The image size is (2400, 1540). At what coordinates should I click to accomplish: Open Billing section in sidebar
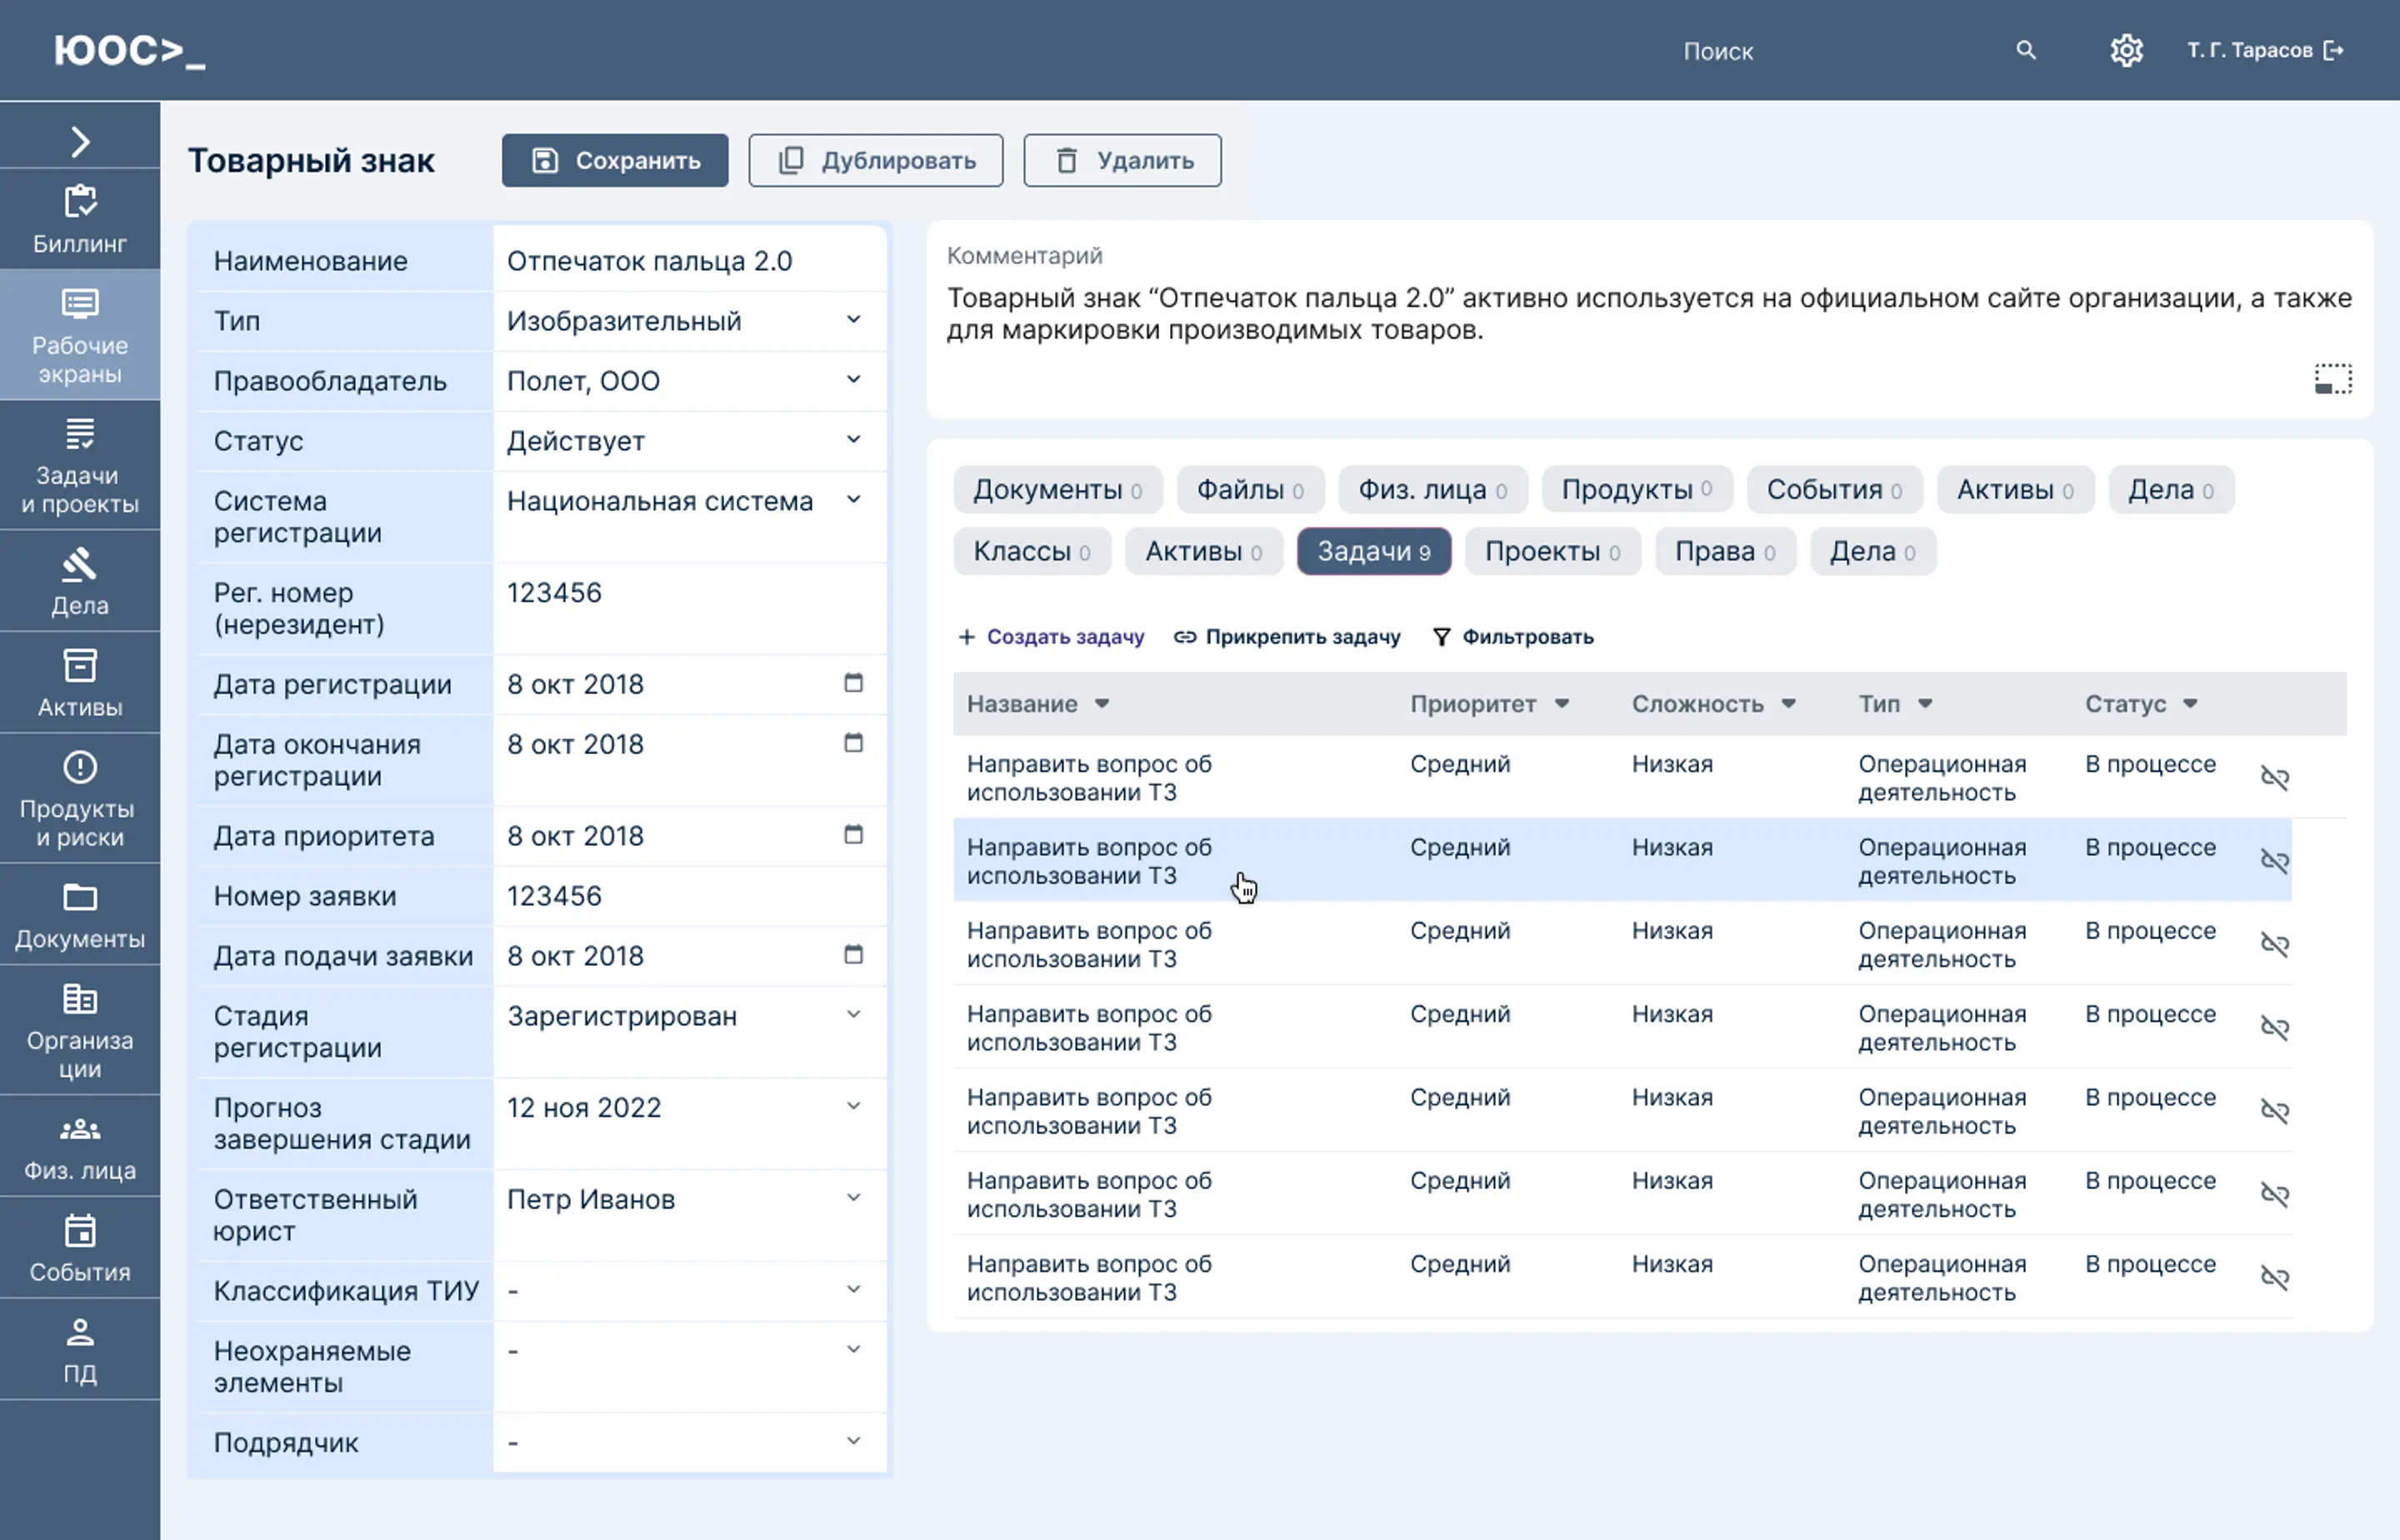click(80, 219)
